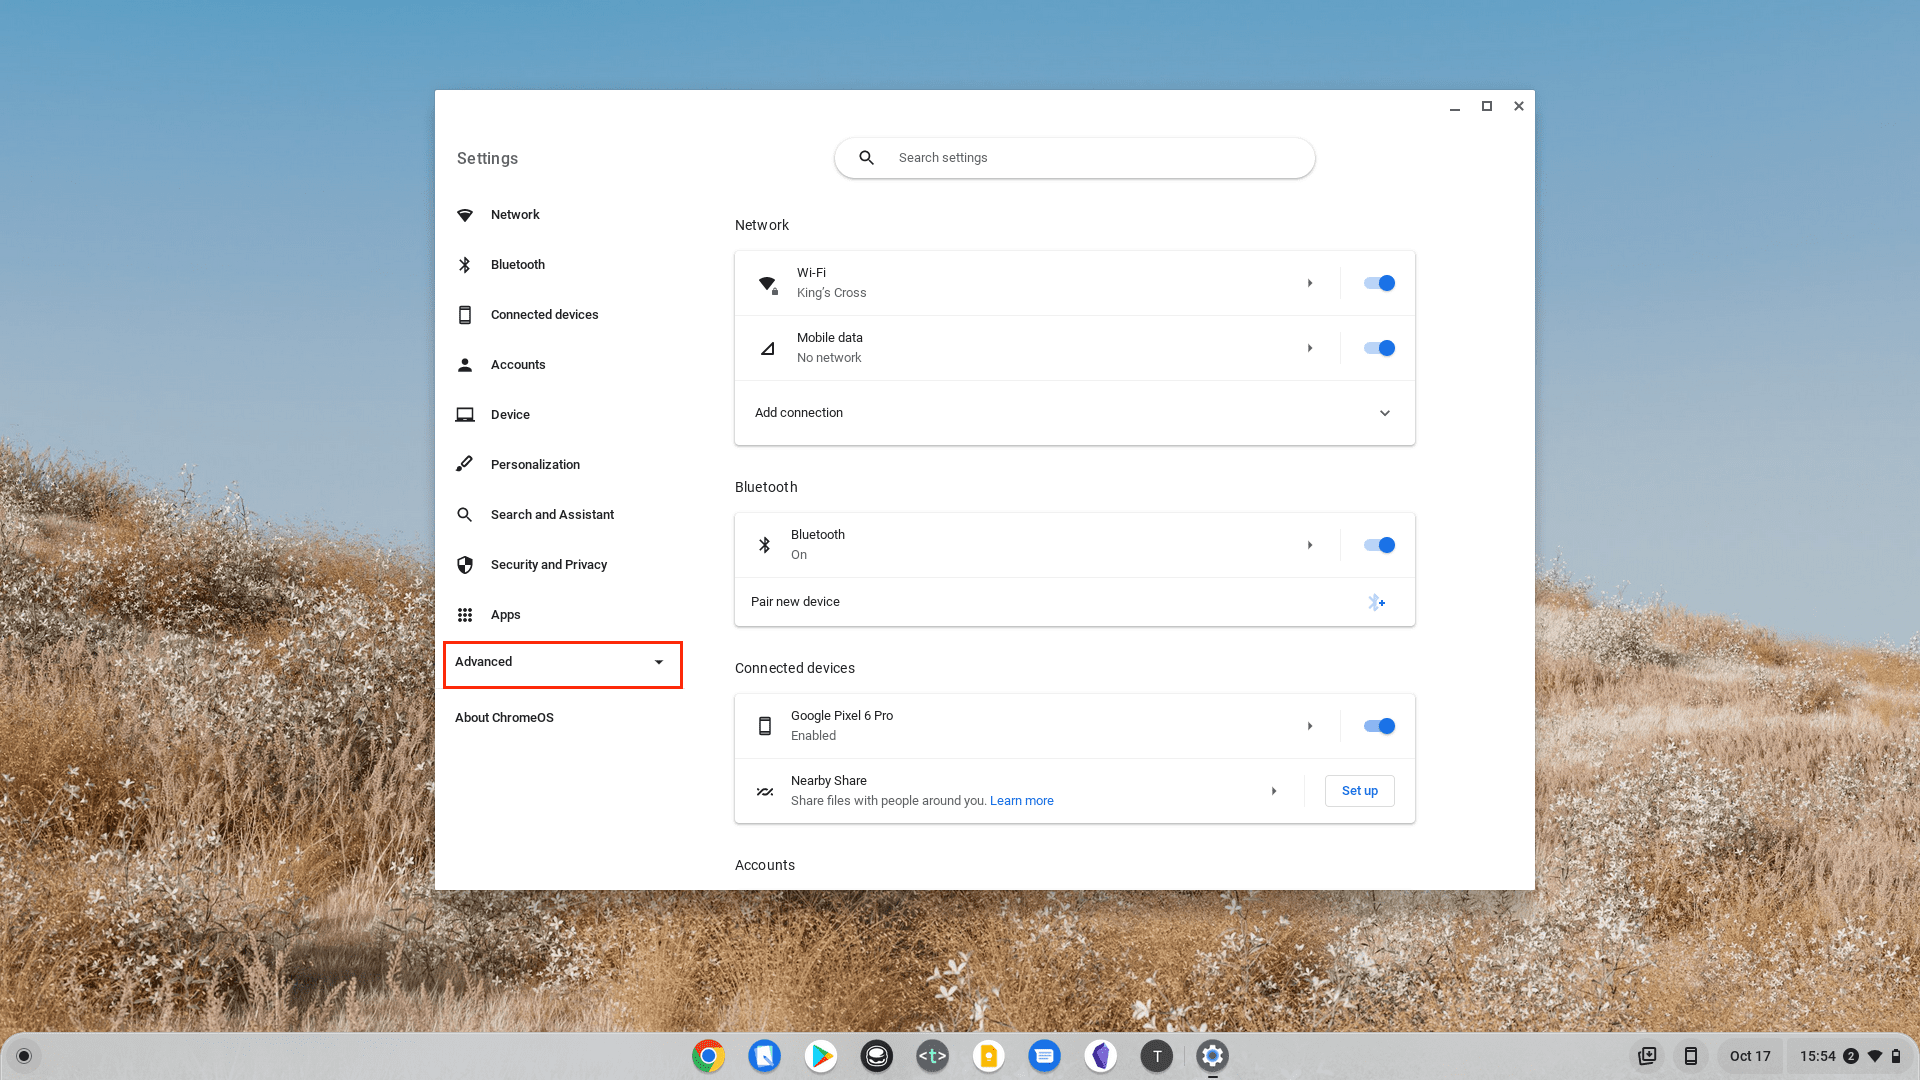Open the Google Keep app in shelf
The image size is (1920, 1080).
click(x=989, y=1056)
